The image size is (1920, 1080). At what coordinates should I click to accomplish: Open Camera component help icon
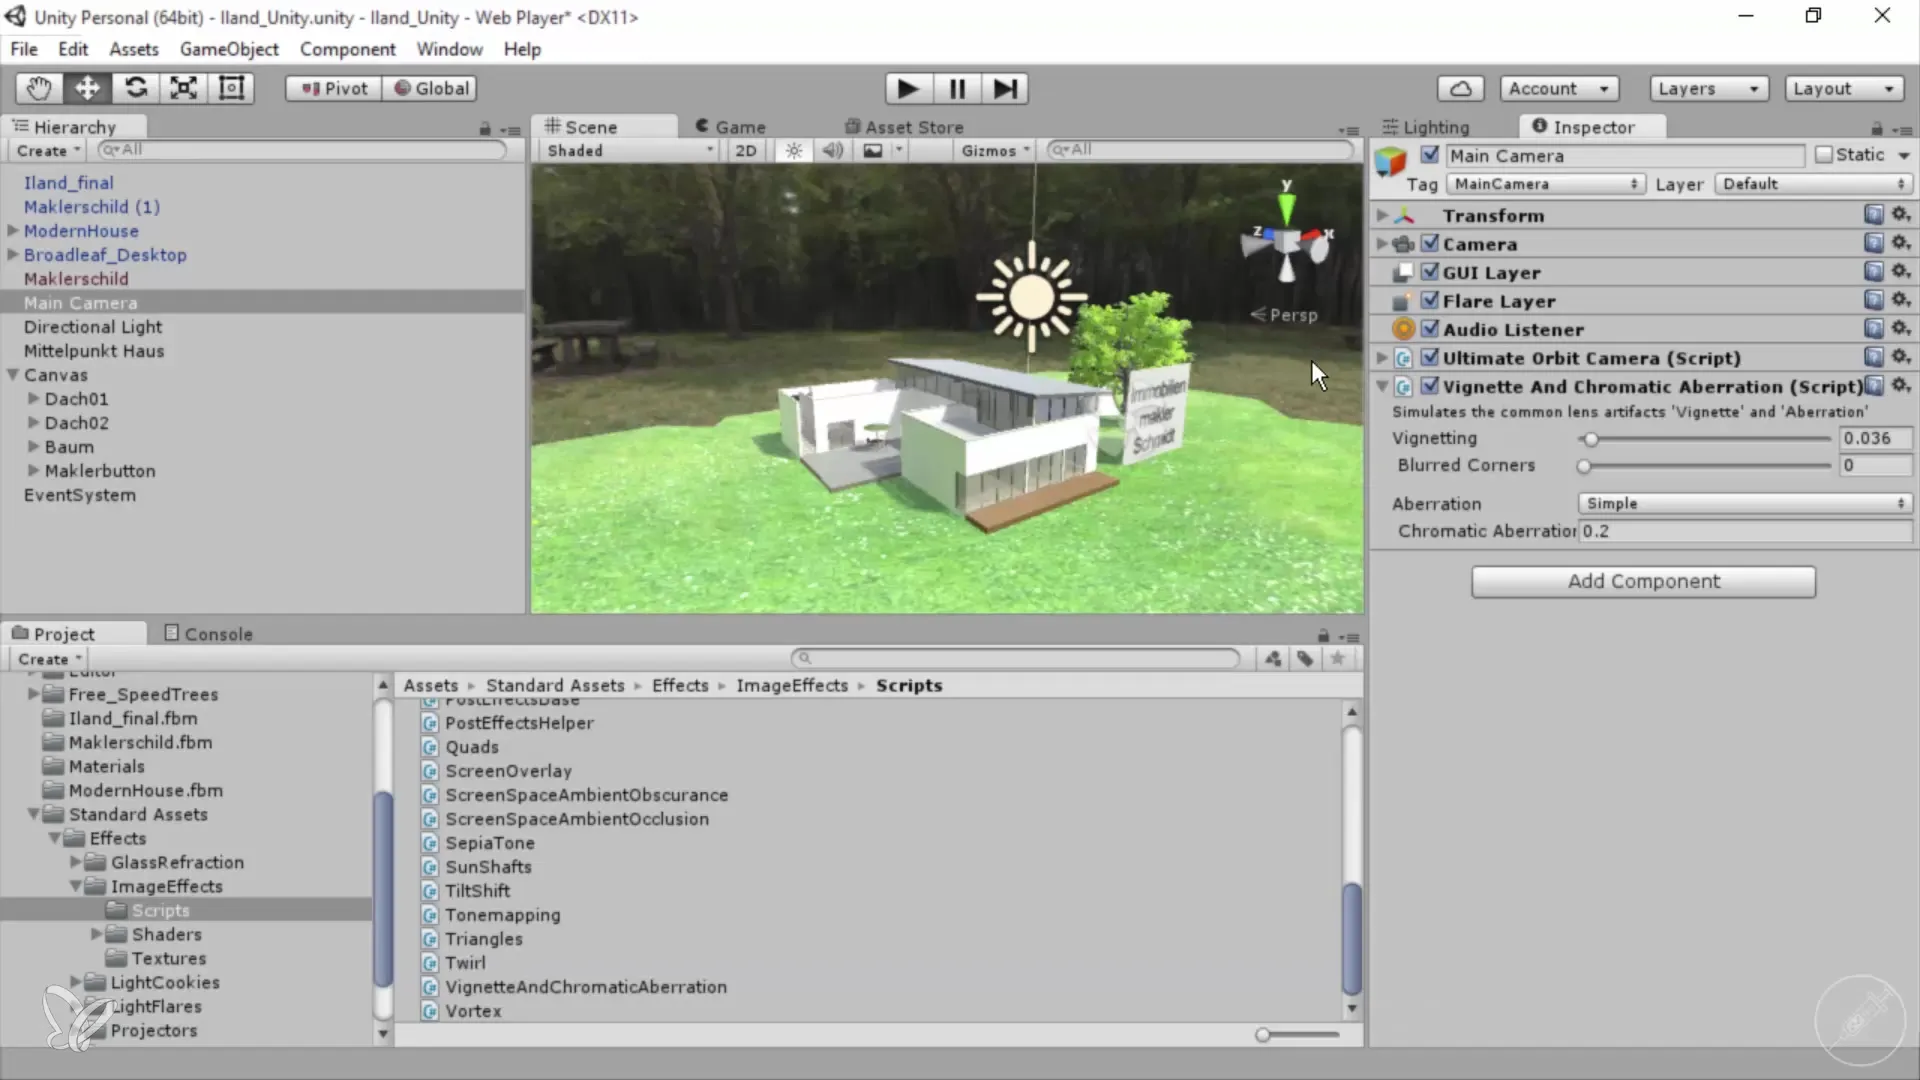click(1874, 243)
